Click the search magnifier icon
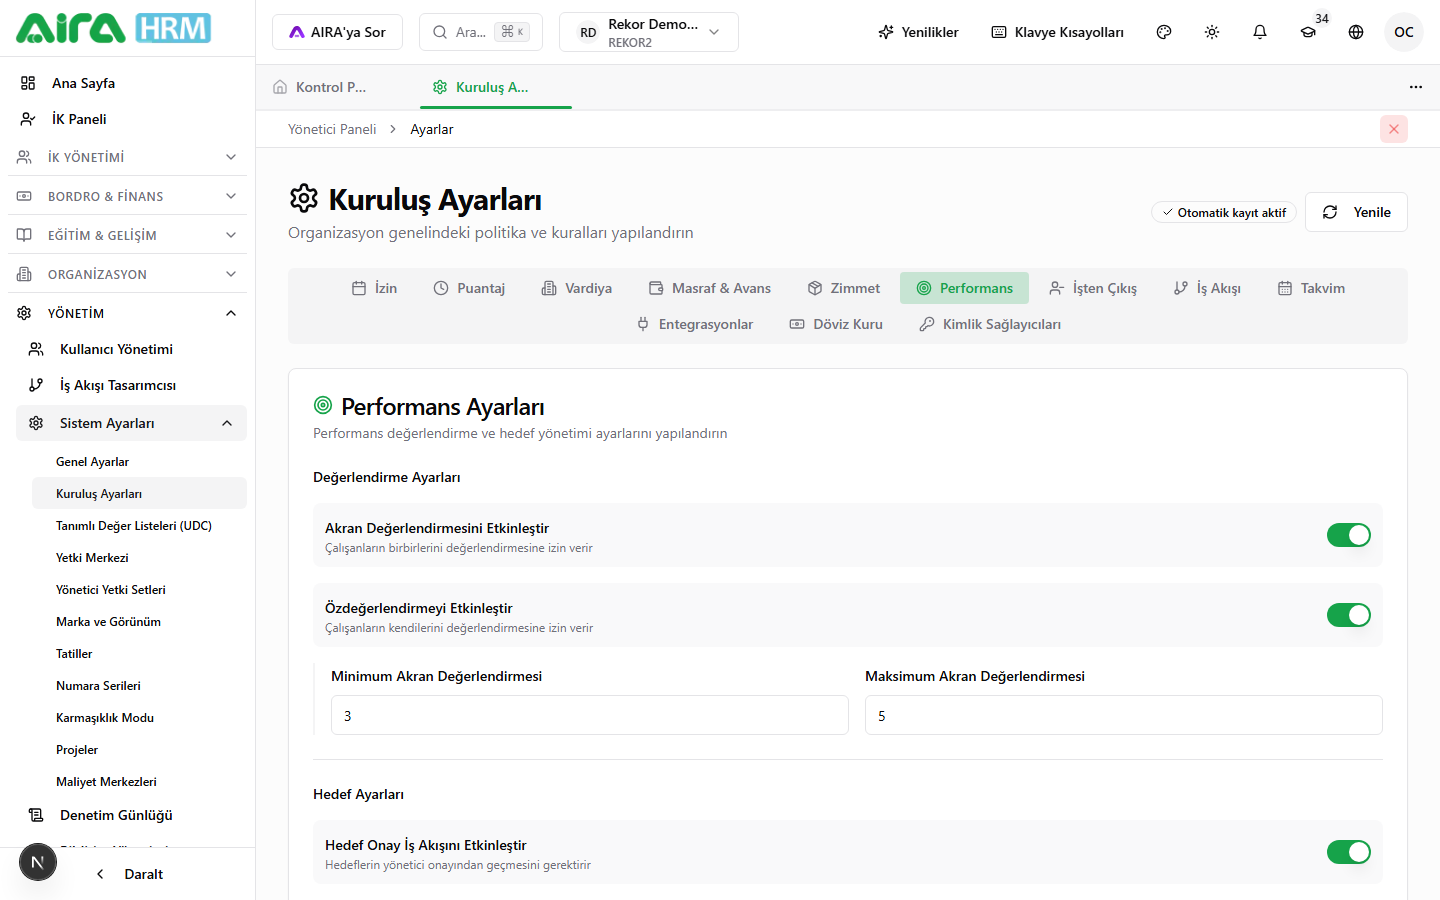Image resolution: width=1440 pixels, height=900 pixels. coord(440,32)
